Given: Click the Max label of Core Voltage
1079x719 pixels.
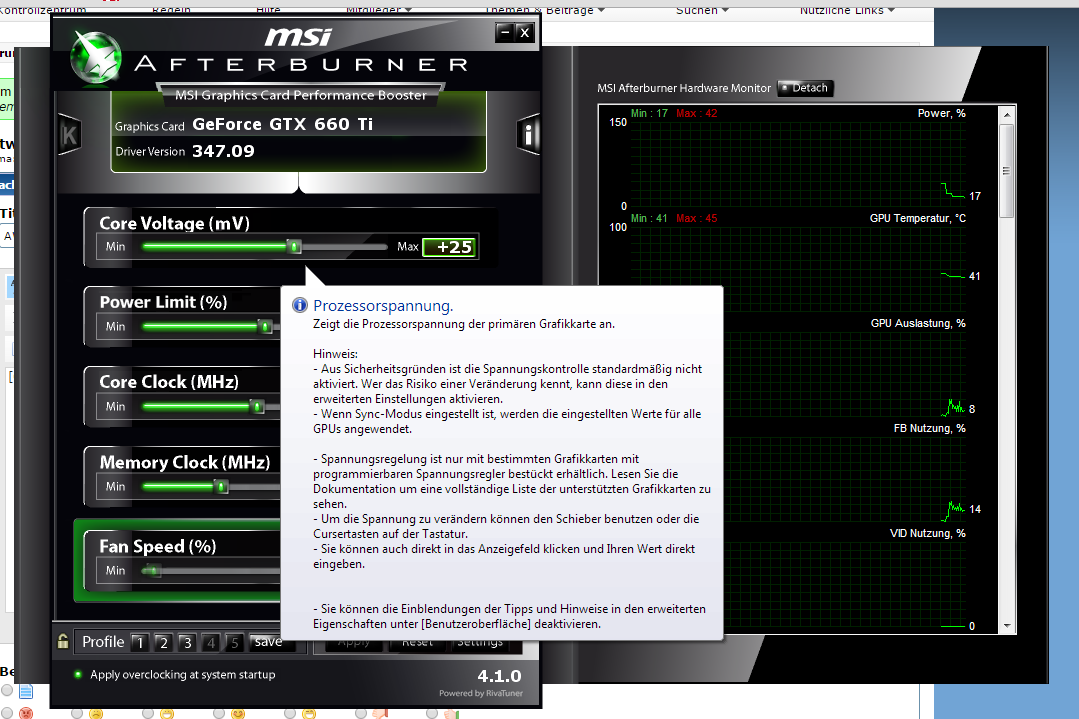Looking at the screenshot, I should [407, 246].
